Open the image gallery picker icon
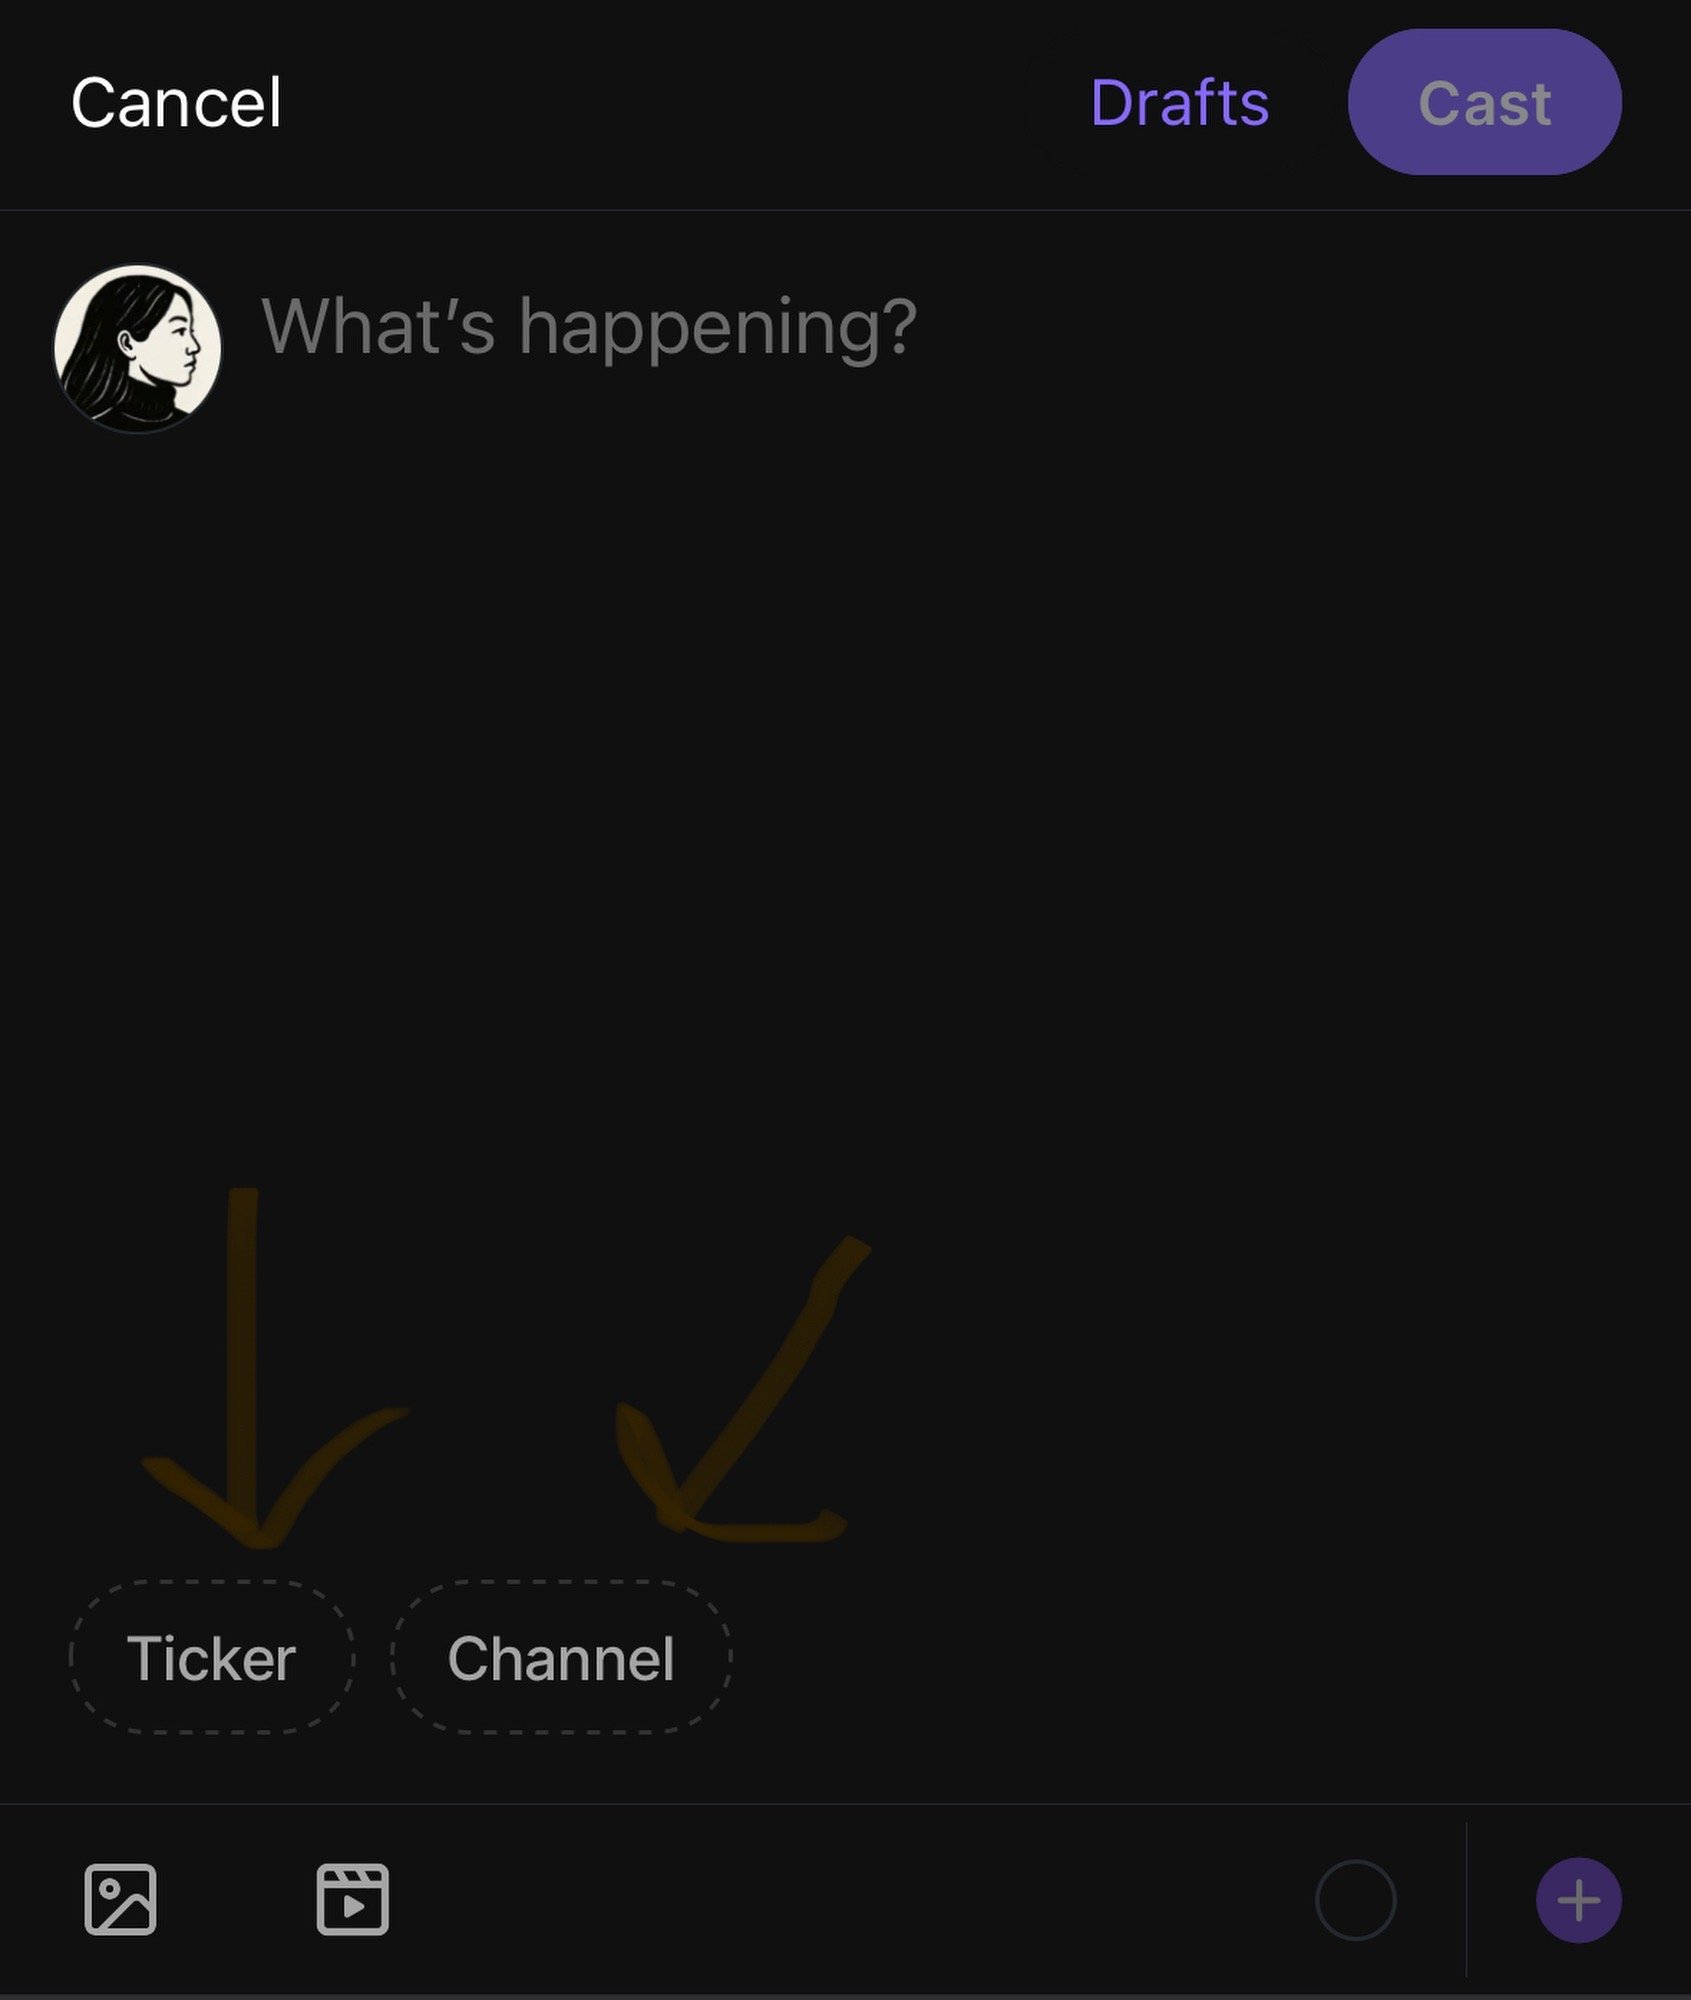Screen dimensions: 1691x2000 coord(120,1899)
